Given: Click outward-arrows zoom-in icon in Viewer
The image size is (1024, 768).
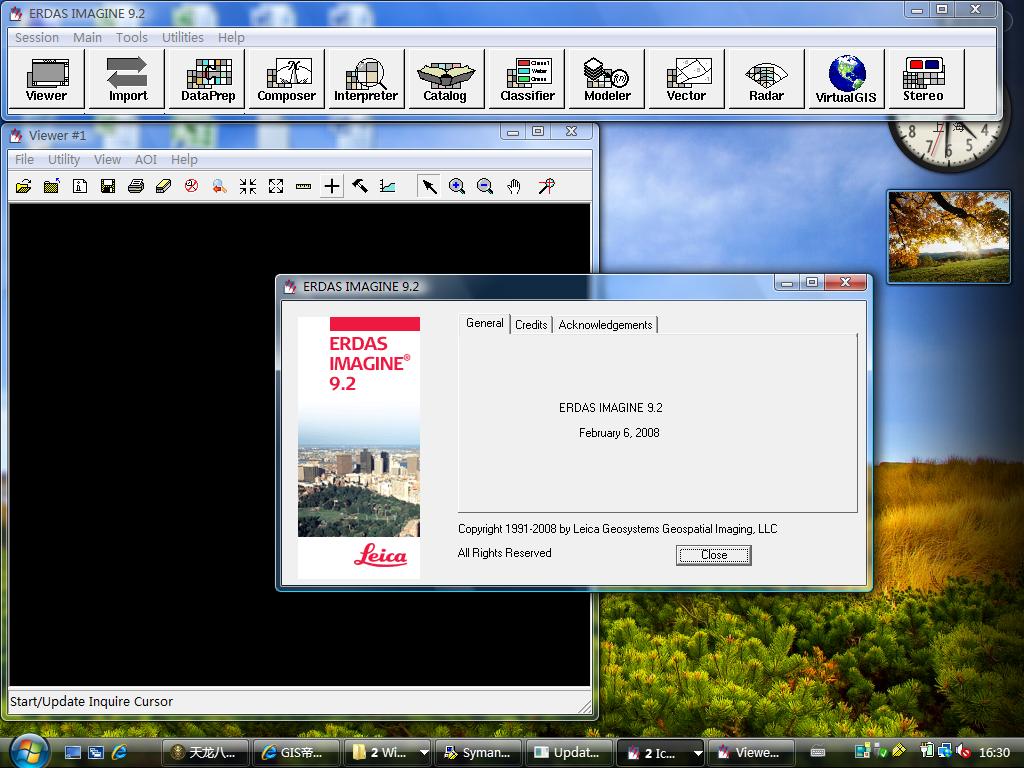Looking at the screenshot, I should (276, 187).
